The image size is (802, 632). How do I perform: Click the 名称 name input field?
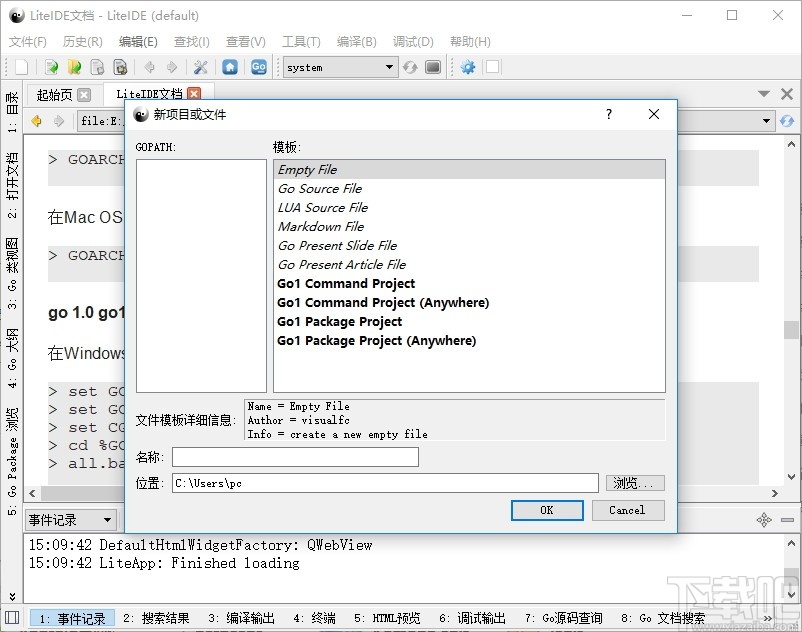pos(295,457)
